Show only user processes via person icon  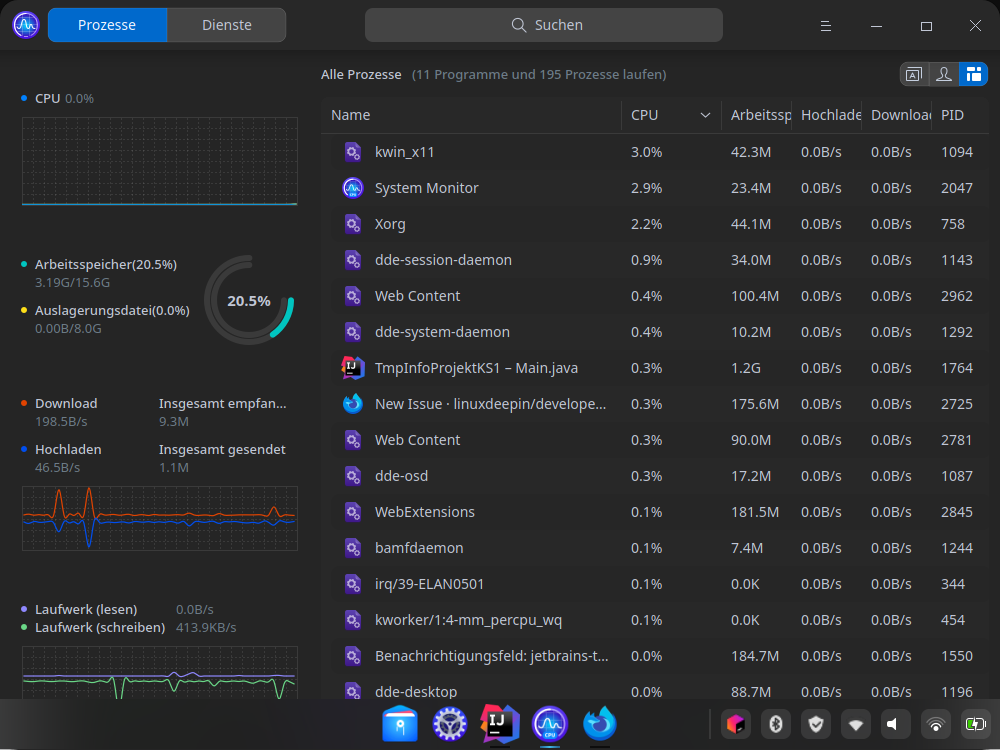coord(943,74)
